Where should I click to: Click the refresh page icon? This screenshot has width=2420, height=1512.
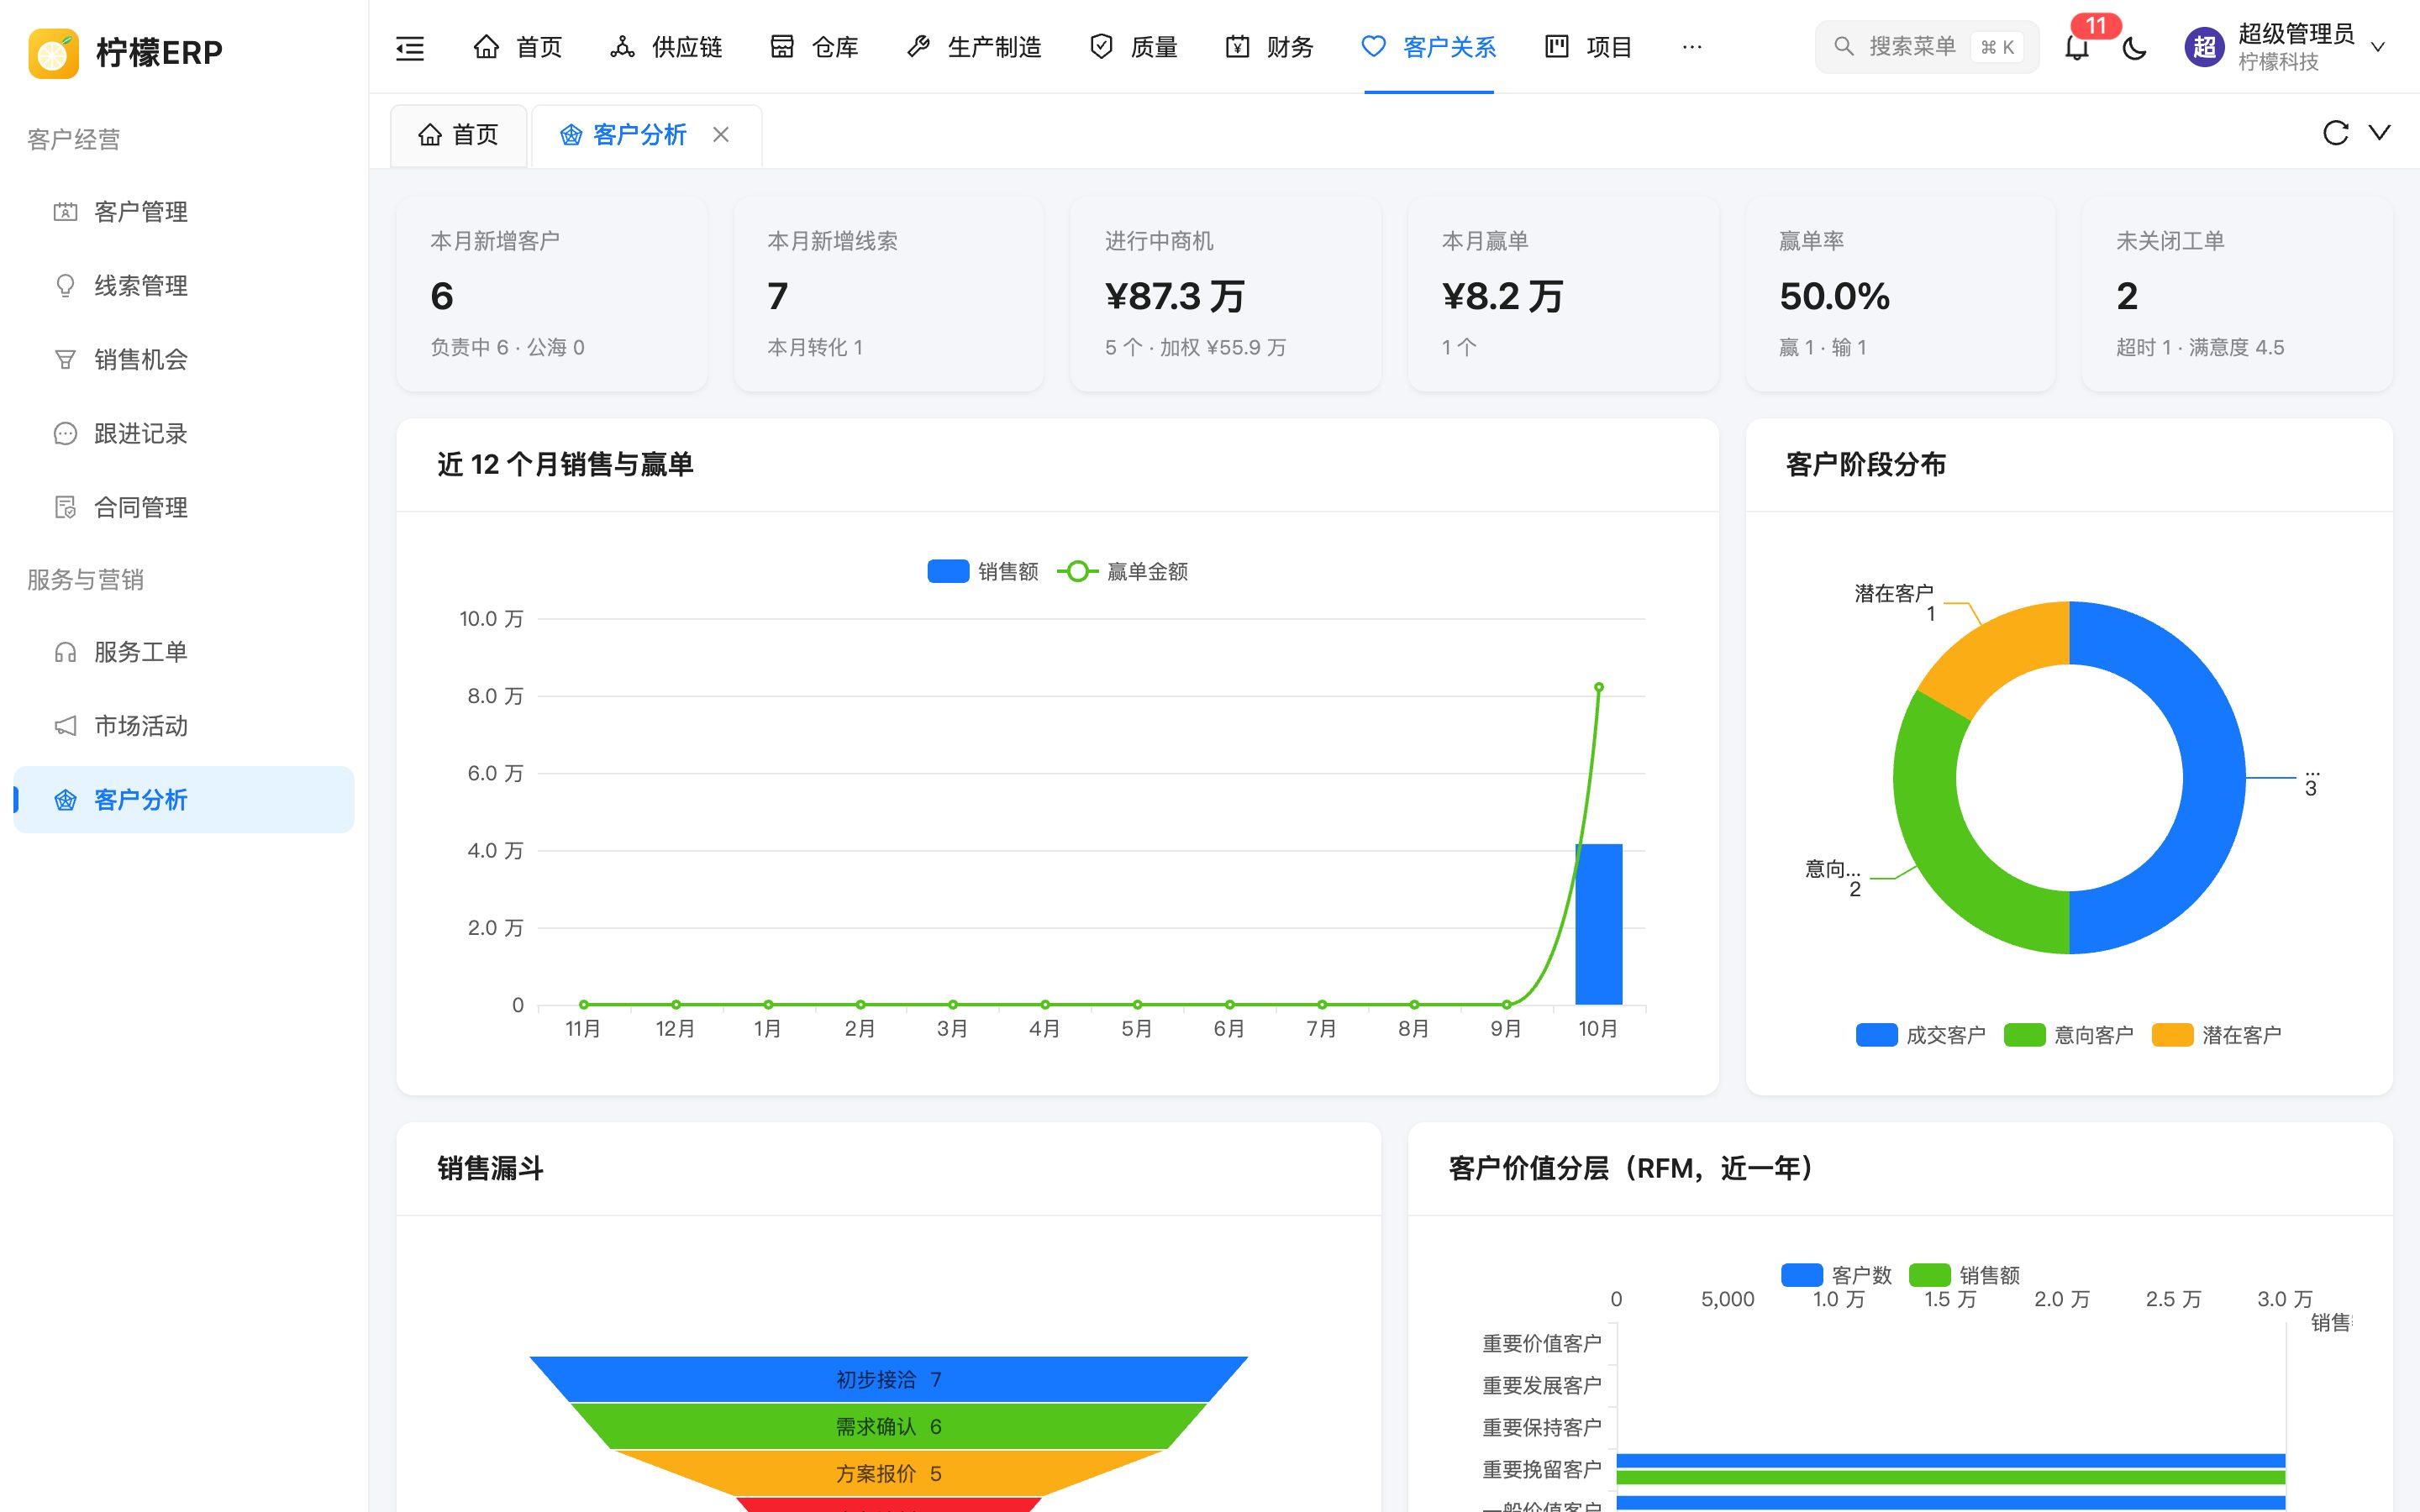[2335, 133]
